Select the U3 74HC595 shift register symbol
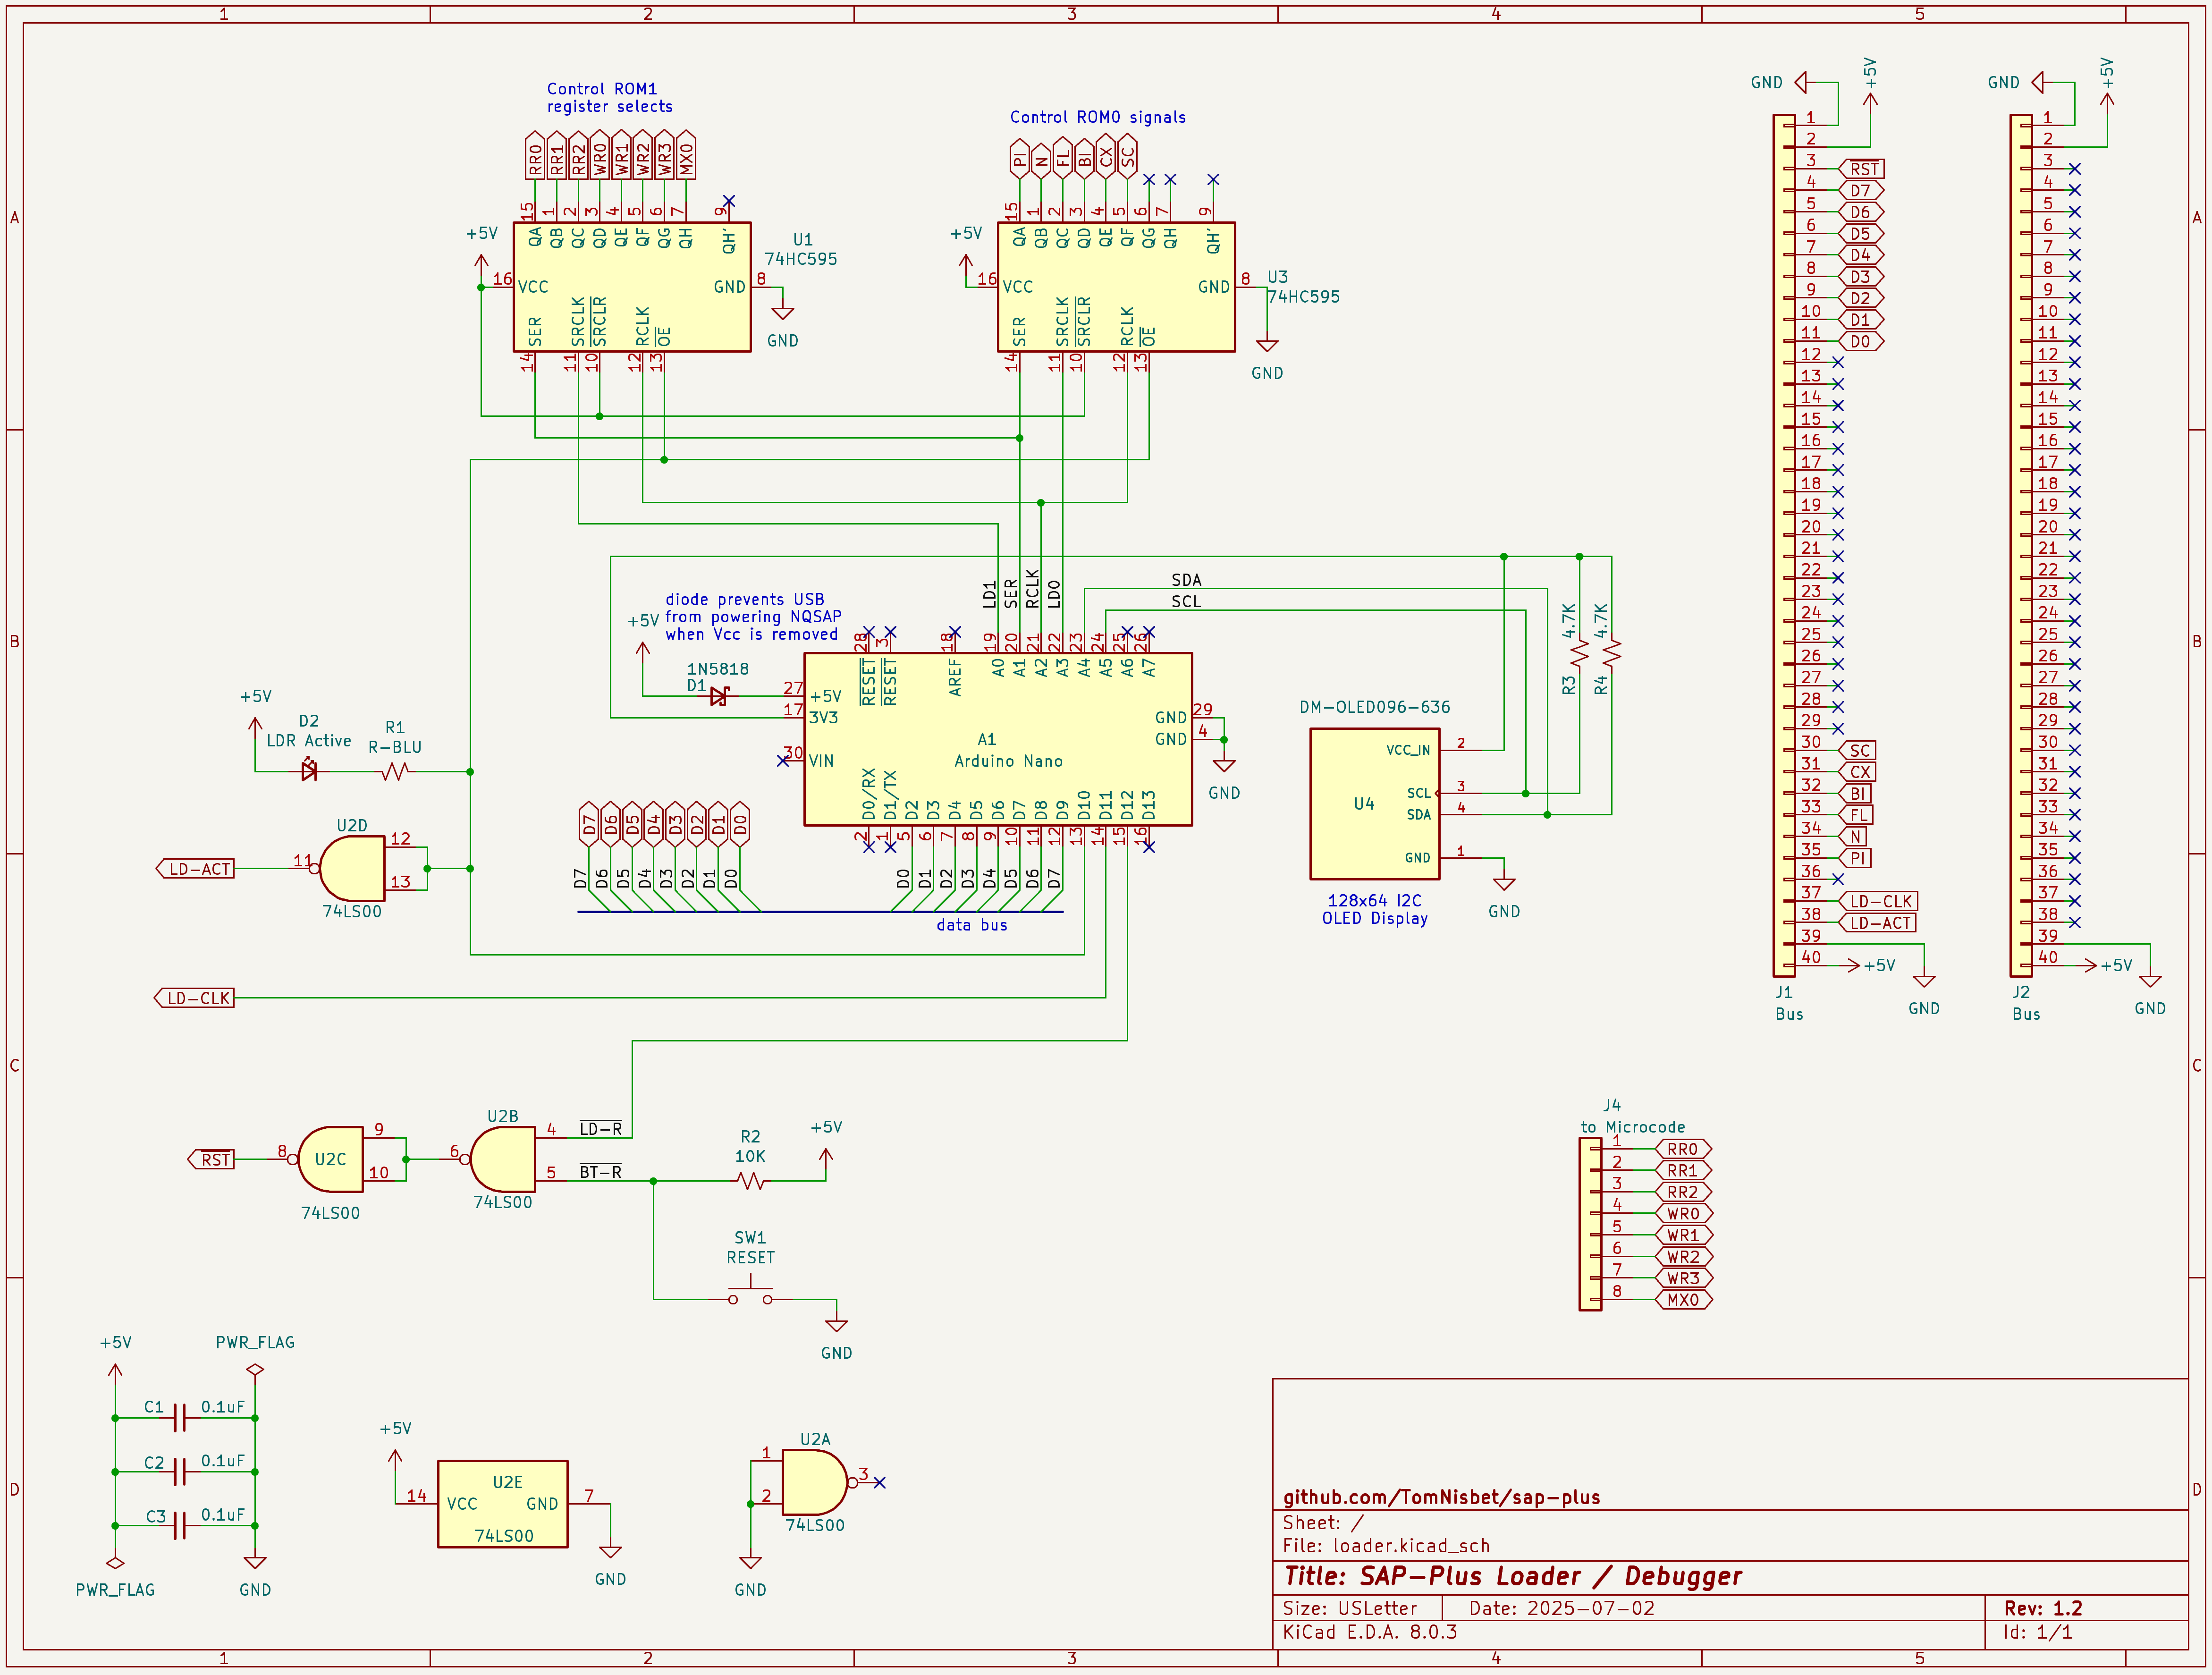 point(1116,287)
